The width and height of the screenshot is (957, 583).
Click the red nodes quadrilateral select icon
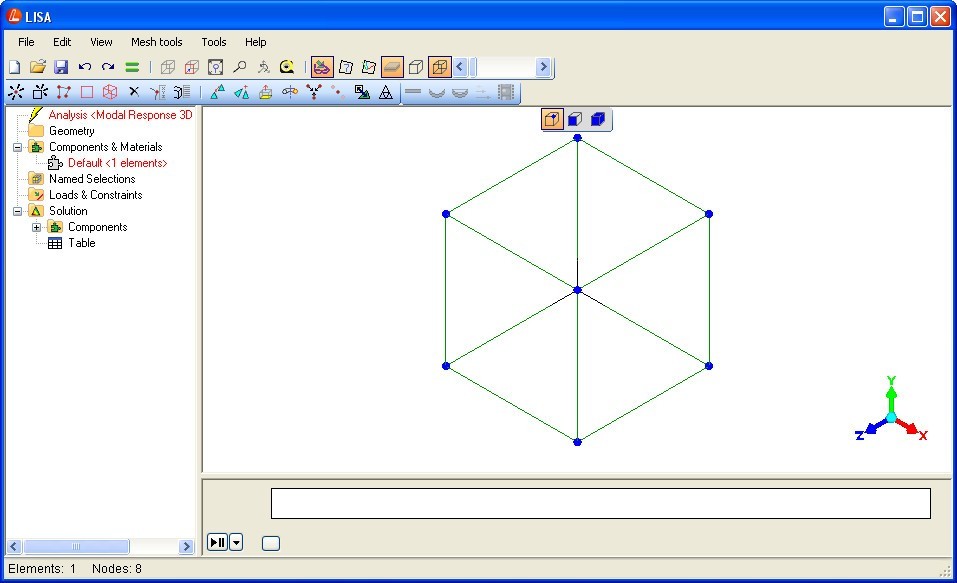tap(63, 92)
